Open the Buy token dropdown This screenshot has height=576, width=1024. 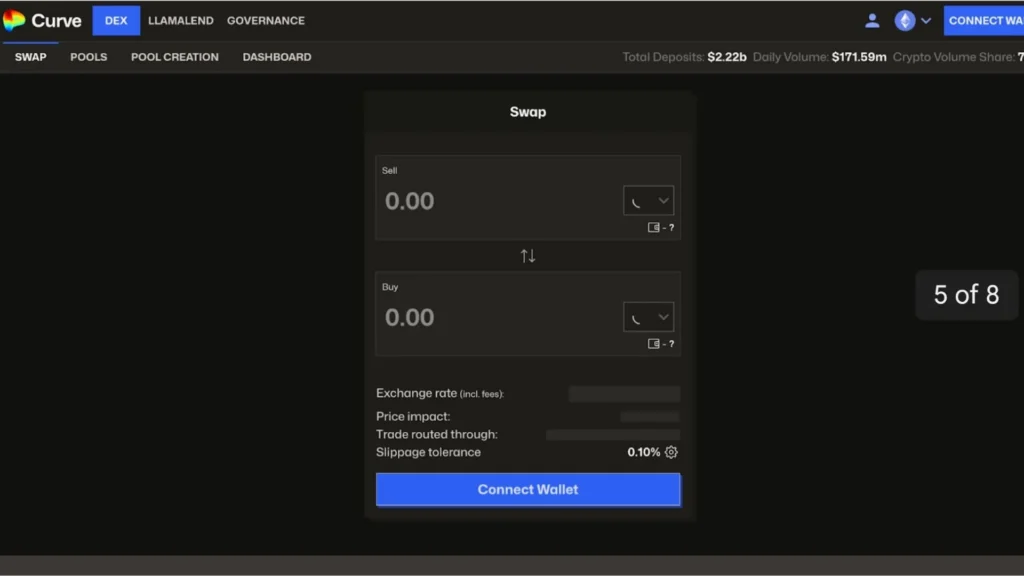648,318
